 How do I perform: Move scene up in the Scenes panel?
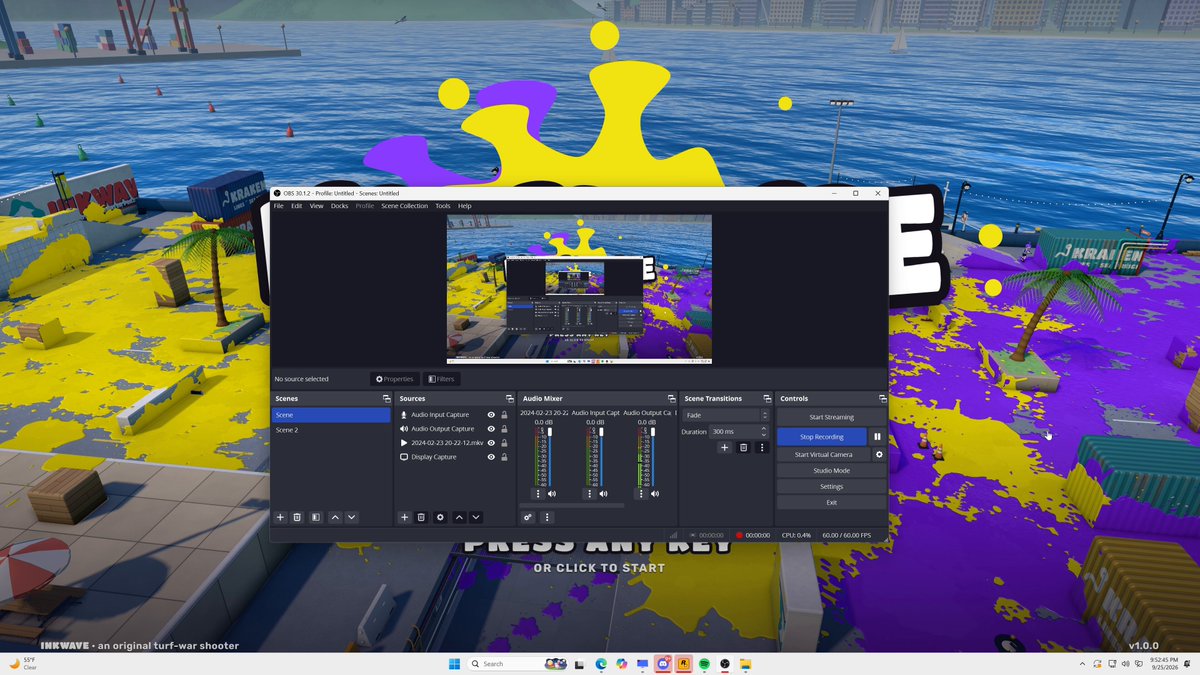(335, 517)
